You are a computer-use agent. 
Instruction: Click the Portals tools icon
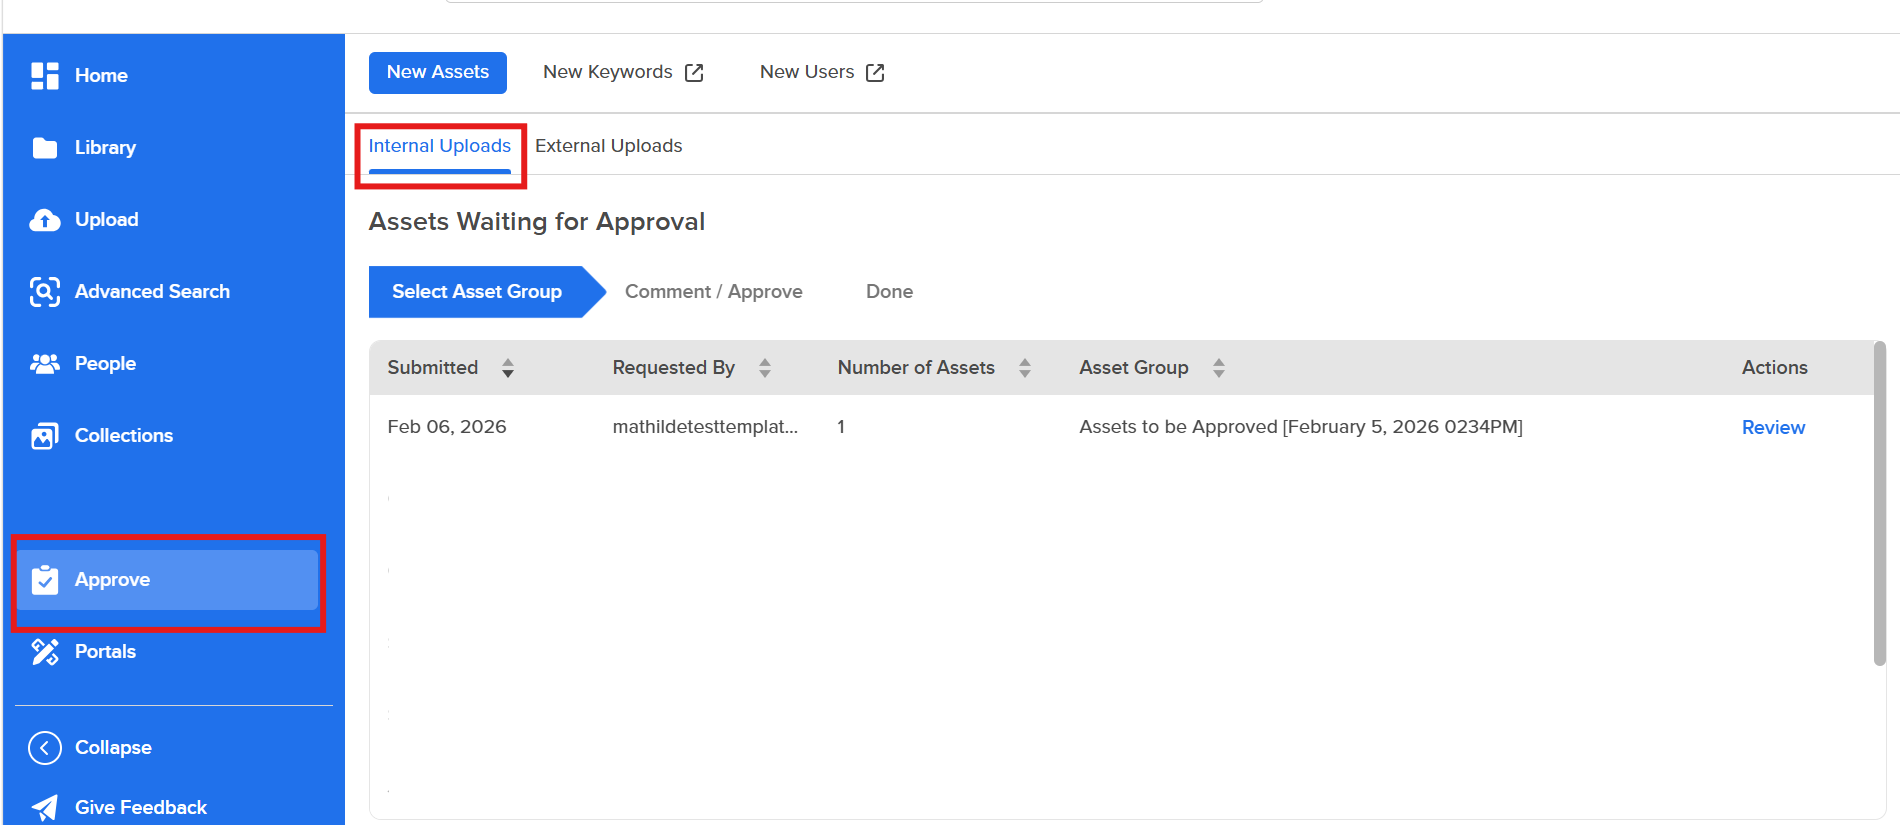tap(44, 652)
